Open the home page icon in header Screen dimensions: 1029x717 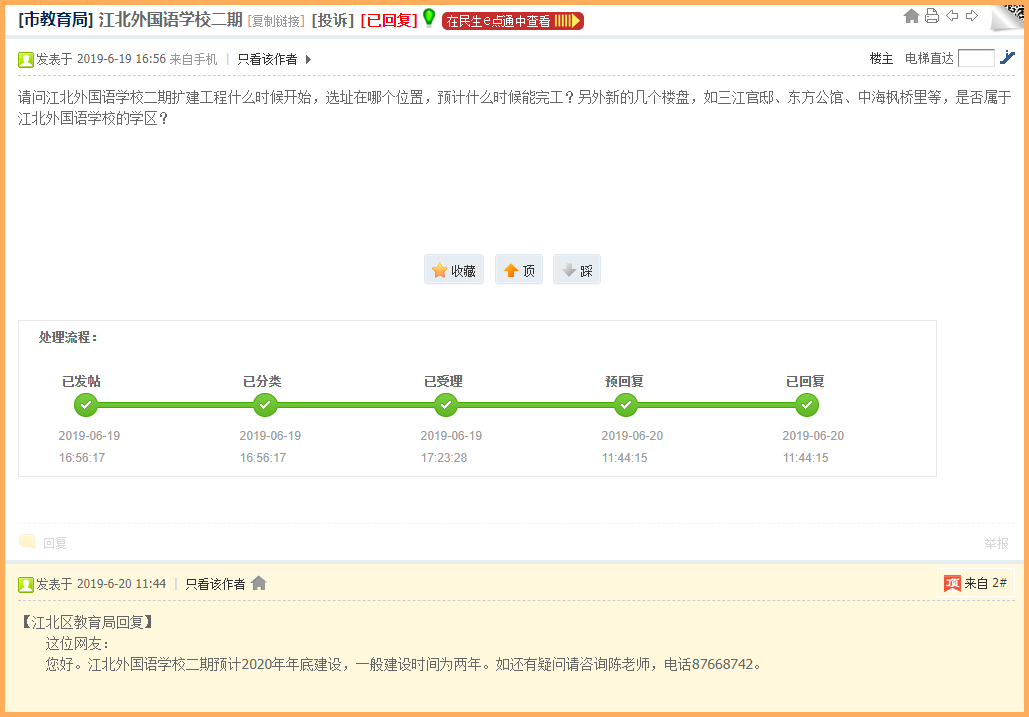(911, 16)
